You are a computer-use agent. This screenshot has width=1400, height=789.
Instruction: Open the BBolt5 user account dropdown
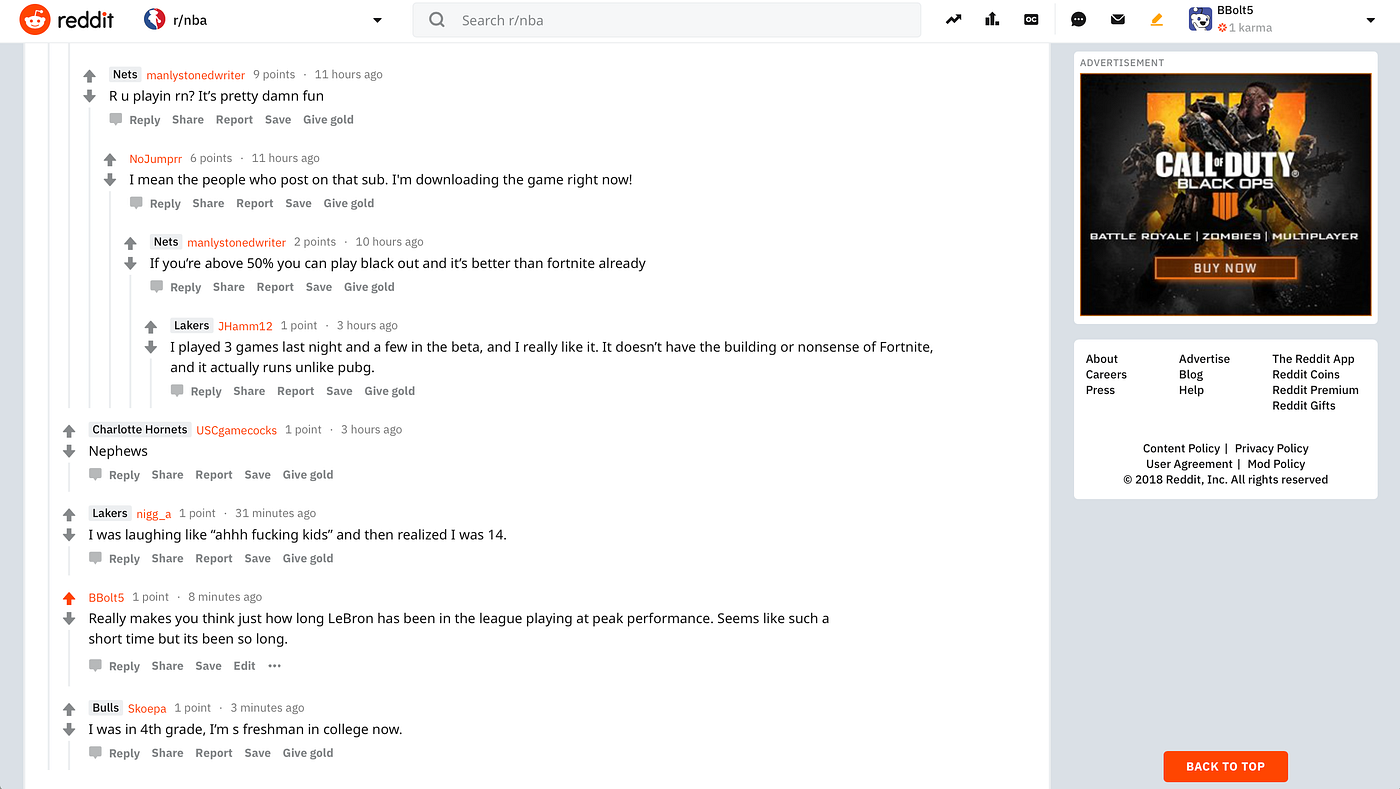pyautogui.click(x=1370, y=20)
